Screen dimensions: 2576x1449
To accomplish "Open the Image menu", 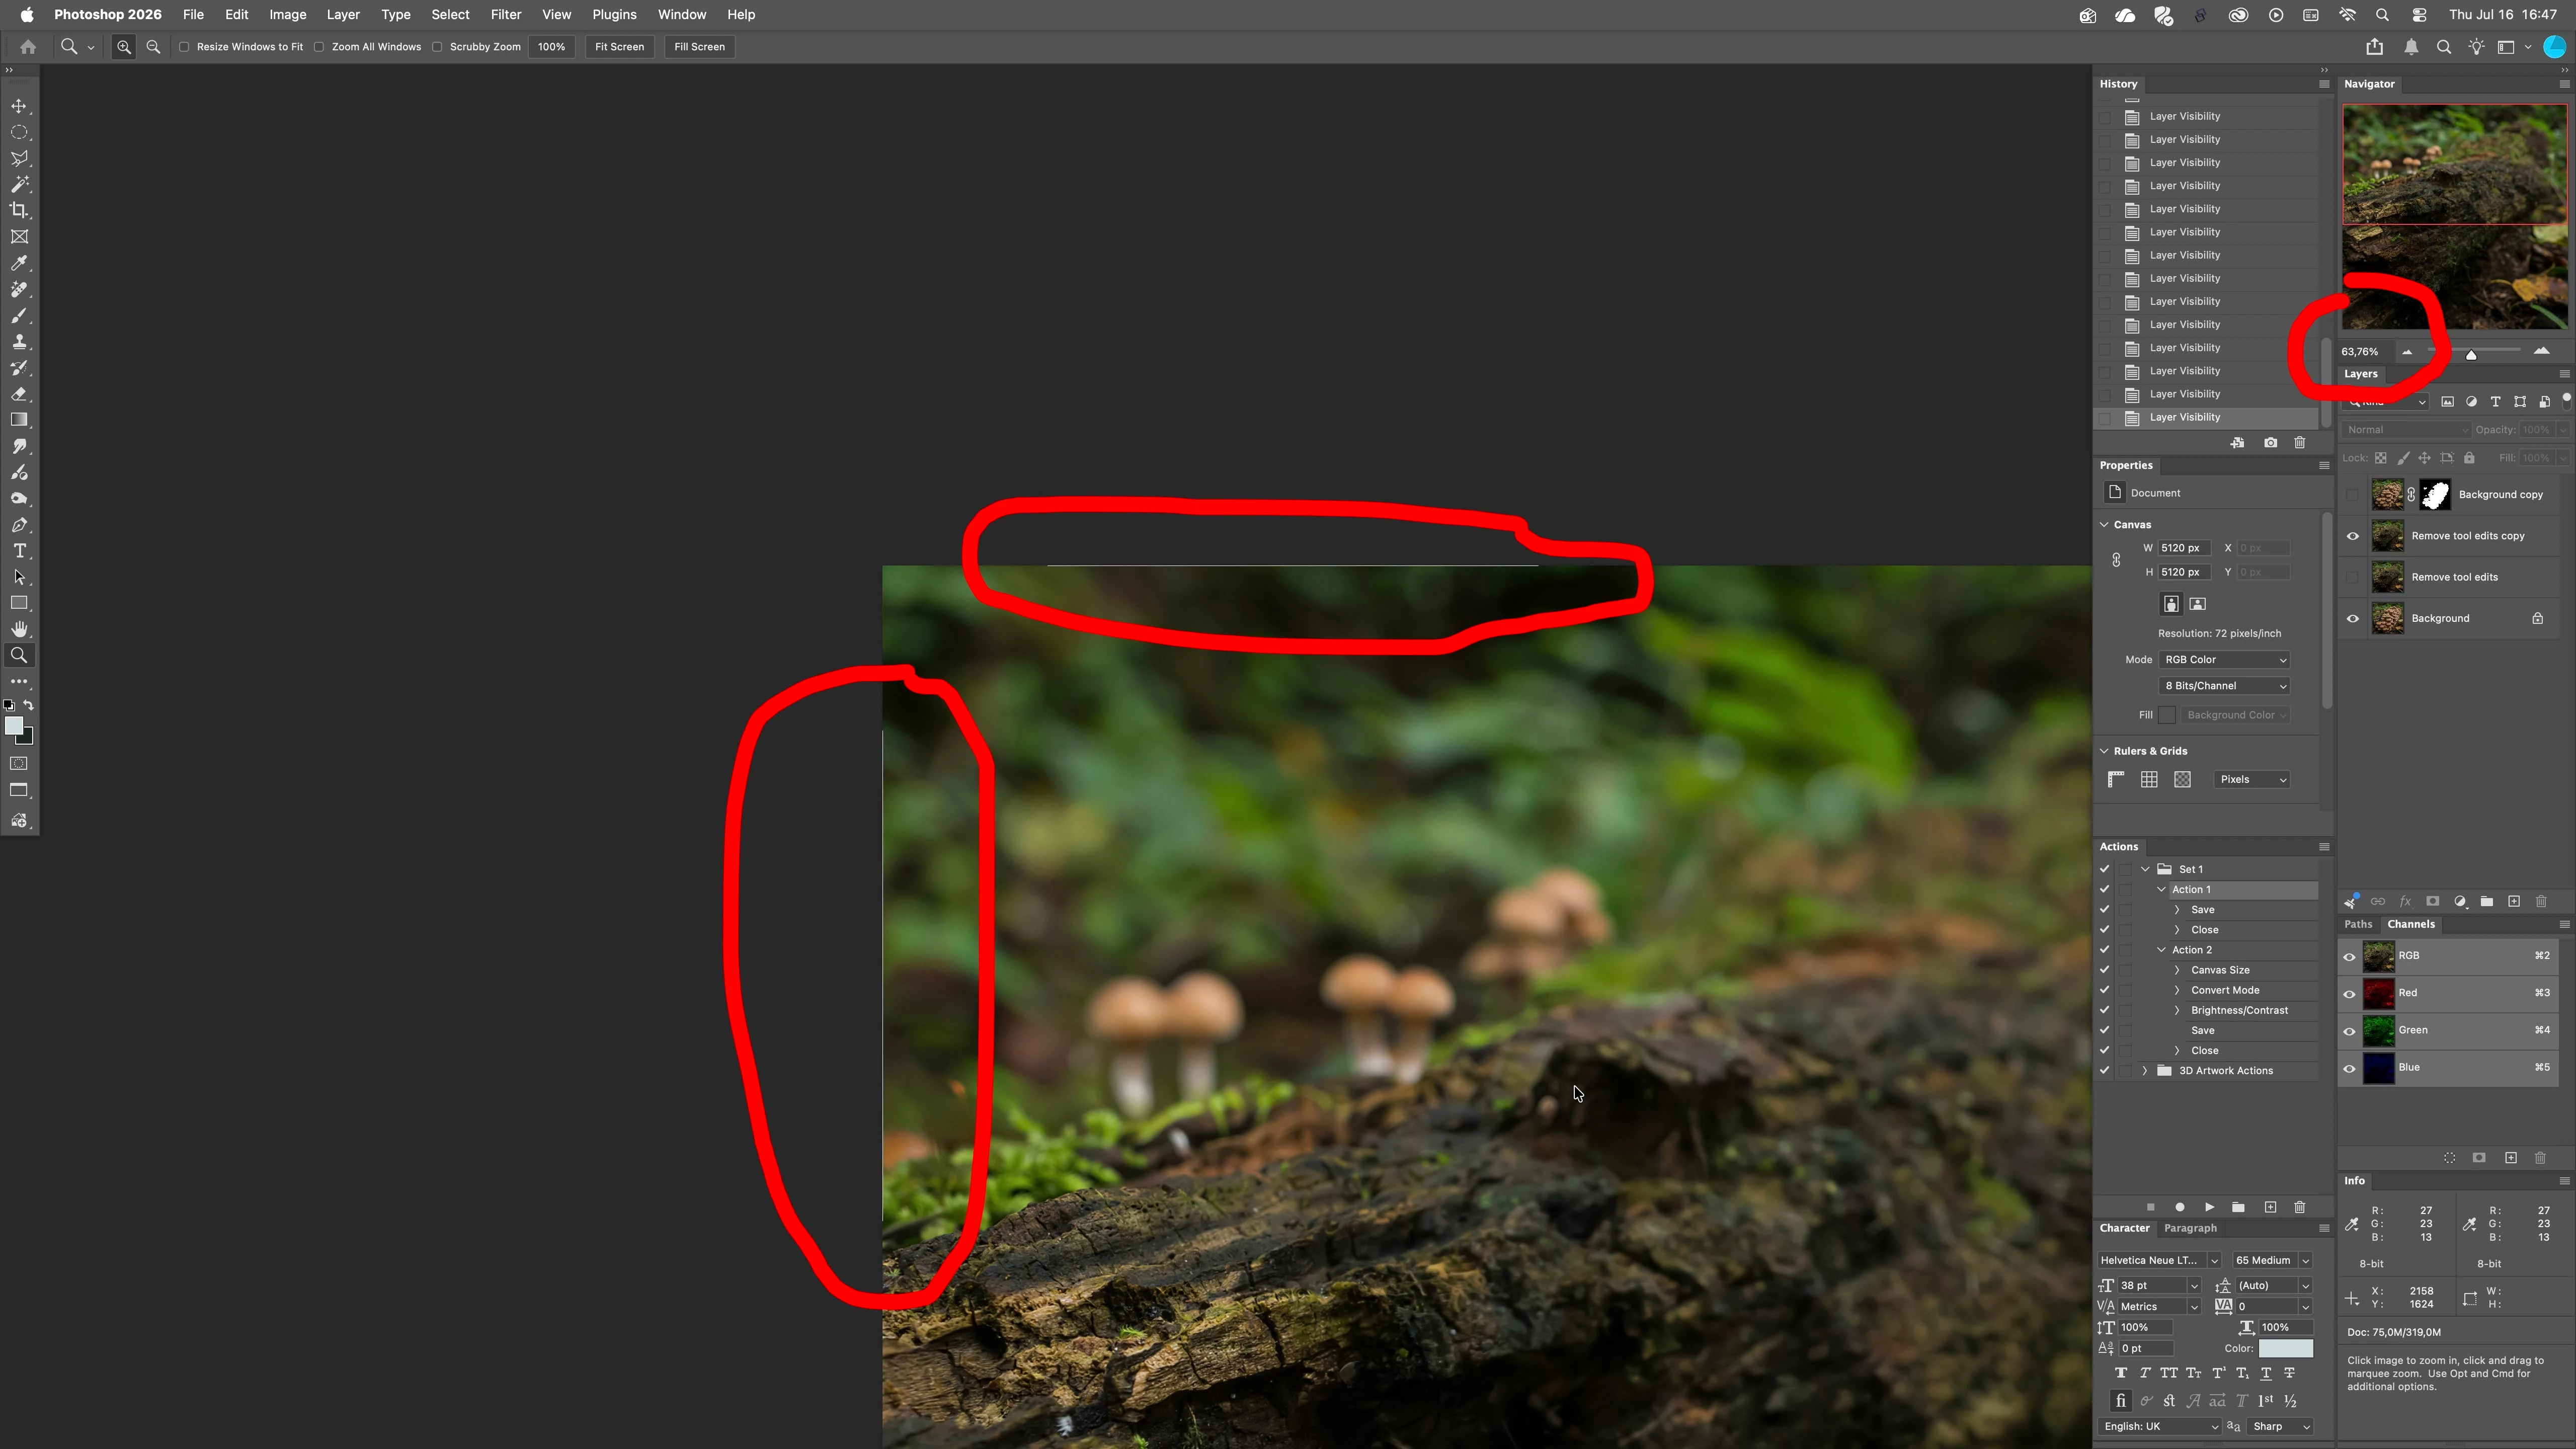I will [288, 15].
